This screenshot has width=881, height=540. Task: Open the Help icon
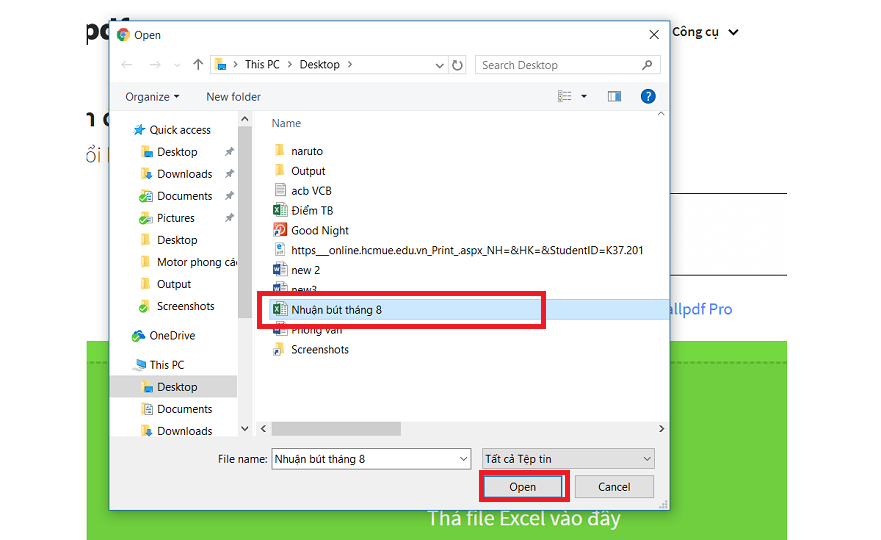click(648, 97)
